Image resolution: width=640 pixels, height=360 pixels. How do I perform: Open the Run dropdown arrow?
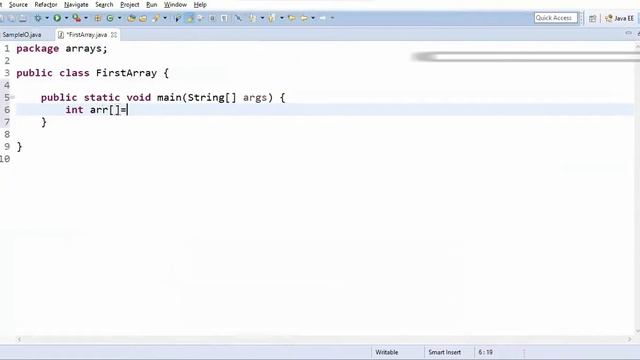point(67,18)
